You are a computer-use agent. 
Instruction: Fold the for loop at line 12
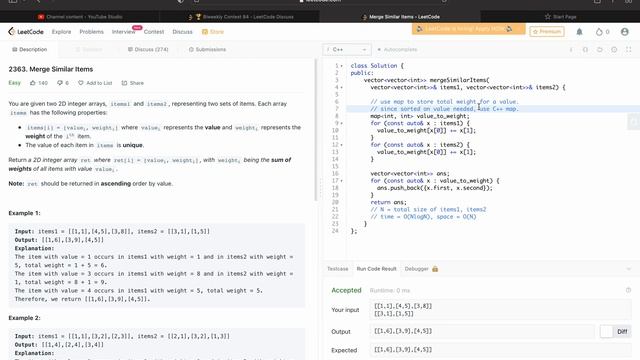[x=342, y=145]
